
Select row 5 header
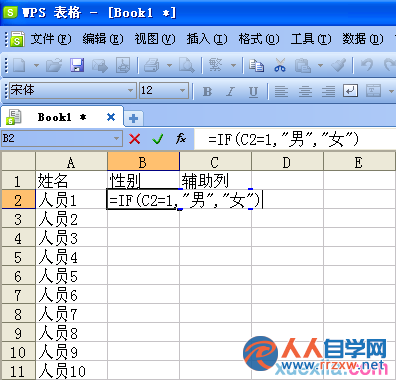(18, 257)
